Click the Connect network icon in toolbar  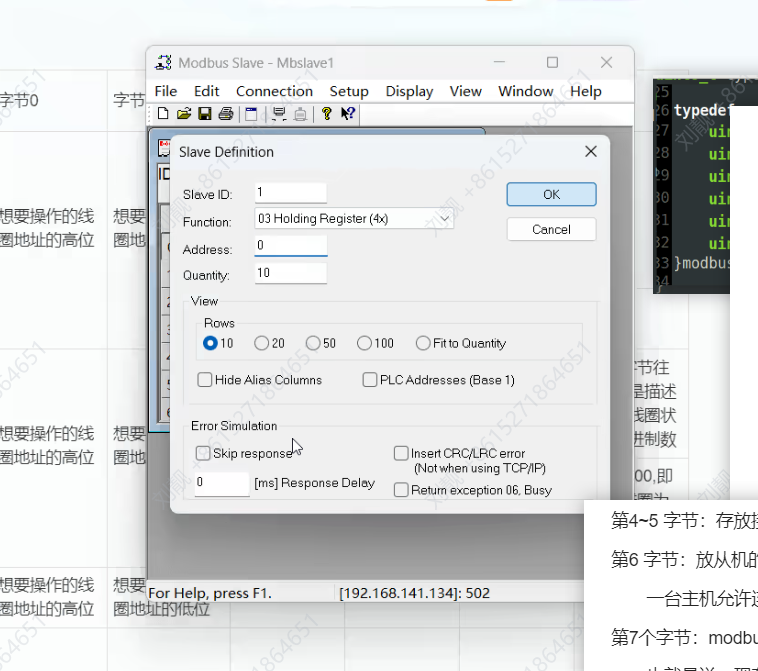tap(279, 114)
